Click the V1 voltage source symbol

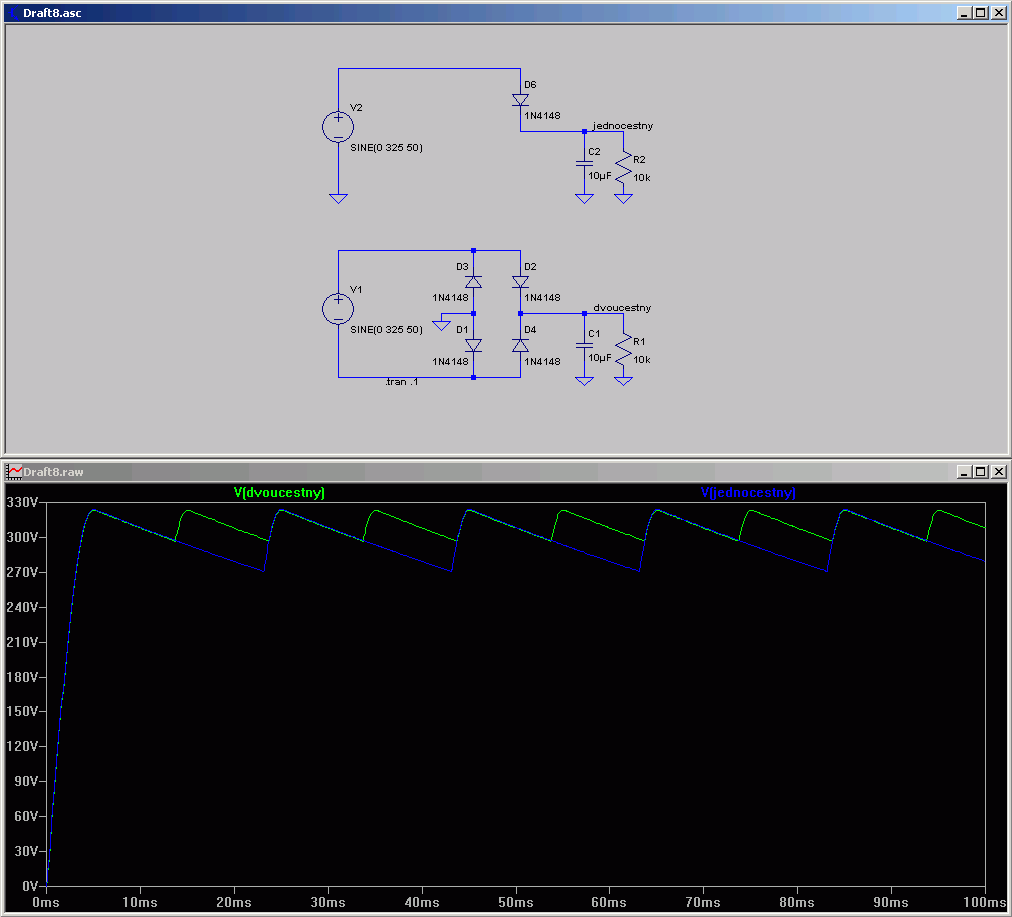point(338,309)
